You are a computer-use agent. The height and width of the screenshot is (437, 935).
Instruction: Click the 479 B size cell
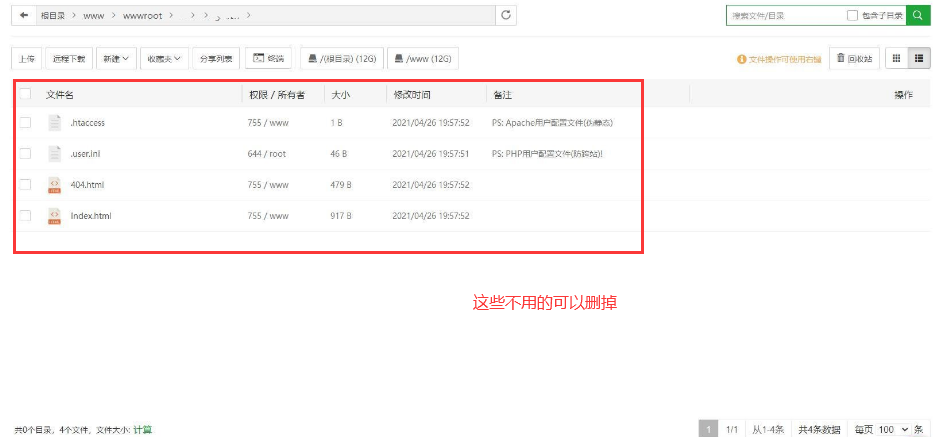click(x=341, y=185)
